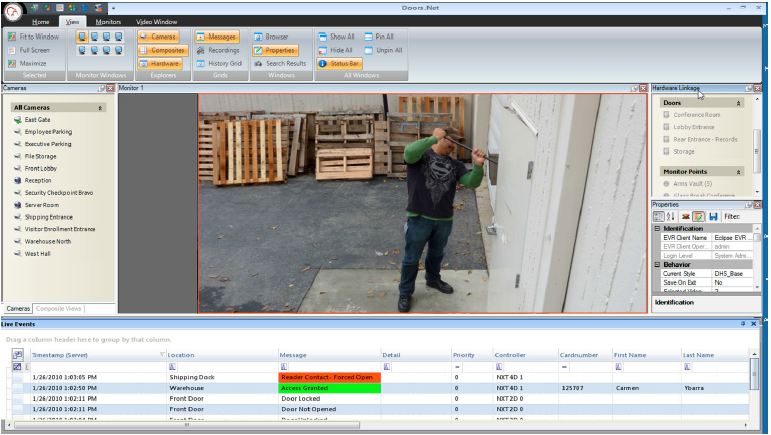Collapse the Identification property section
Image resolution: width=771 pixels, height=435 pixels.
tap(657, 229)
